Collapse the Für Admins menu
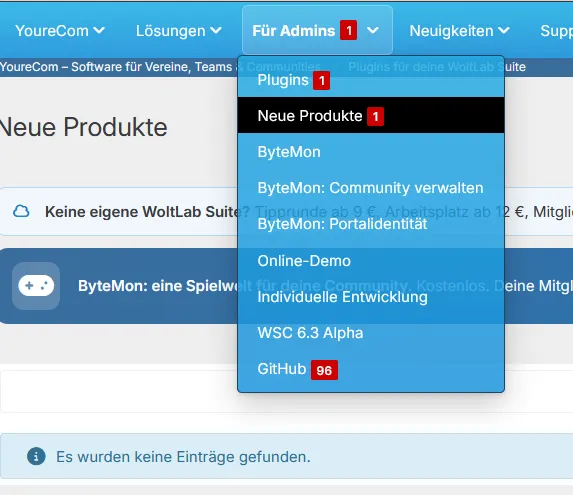573x495 pixels. pos(317,30)
